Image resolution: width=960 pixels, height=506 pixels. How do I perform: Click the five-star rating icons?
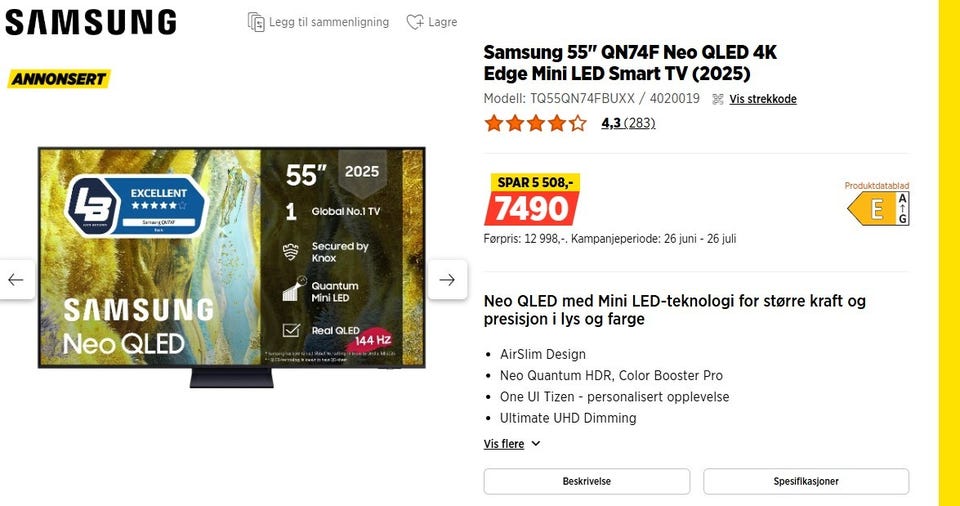(535, 123)
